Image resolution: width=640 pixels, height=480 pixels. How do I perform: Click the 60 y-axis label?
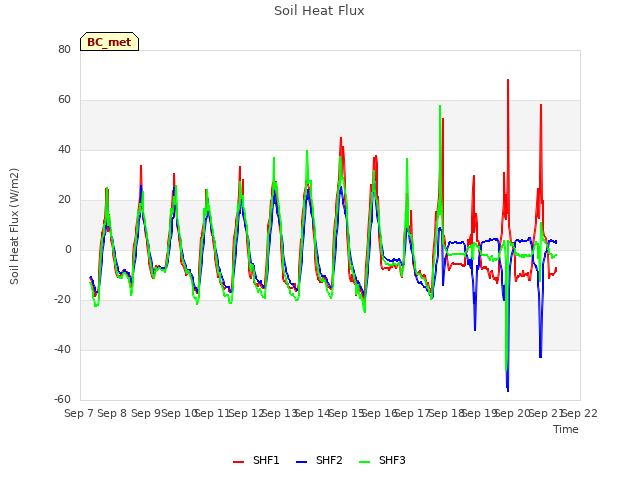[64, 100]
